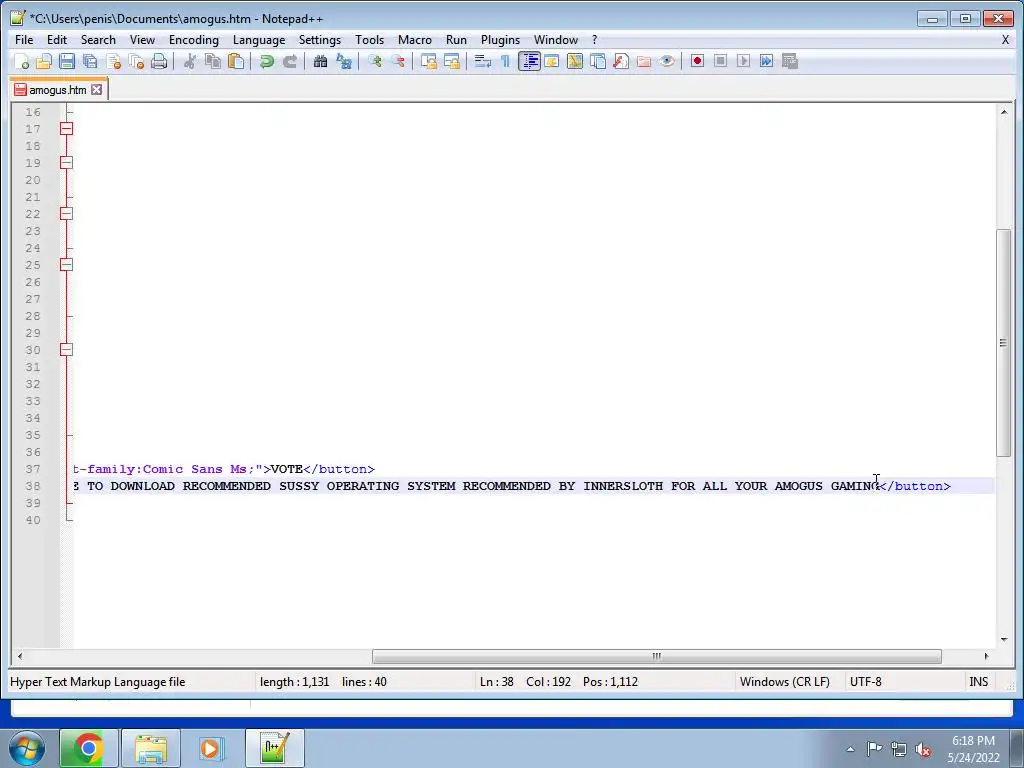
Task: Click the word VOTE on line 37
Action: 287,469
